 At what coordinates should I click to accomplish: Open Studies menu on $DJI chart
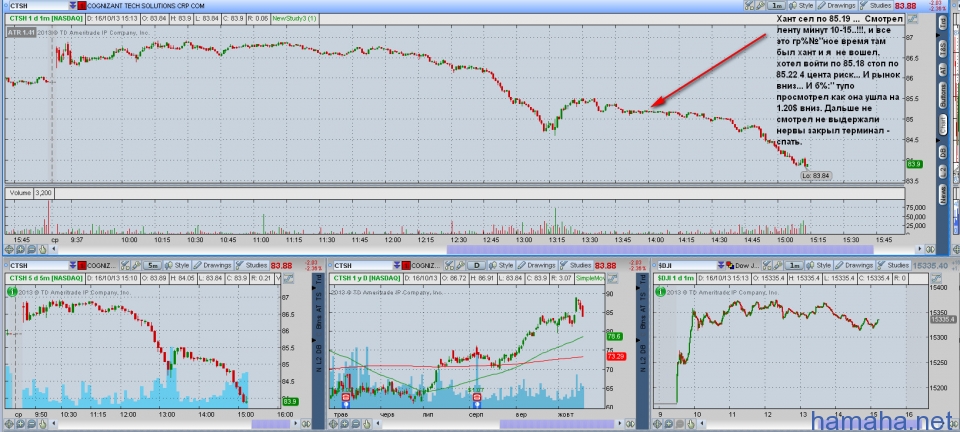pos(893,266)
